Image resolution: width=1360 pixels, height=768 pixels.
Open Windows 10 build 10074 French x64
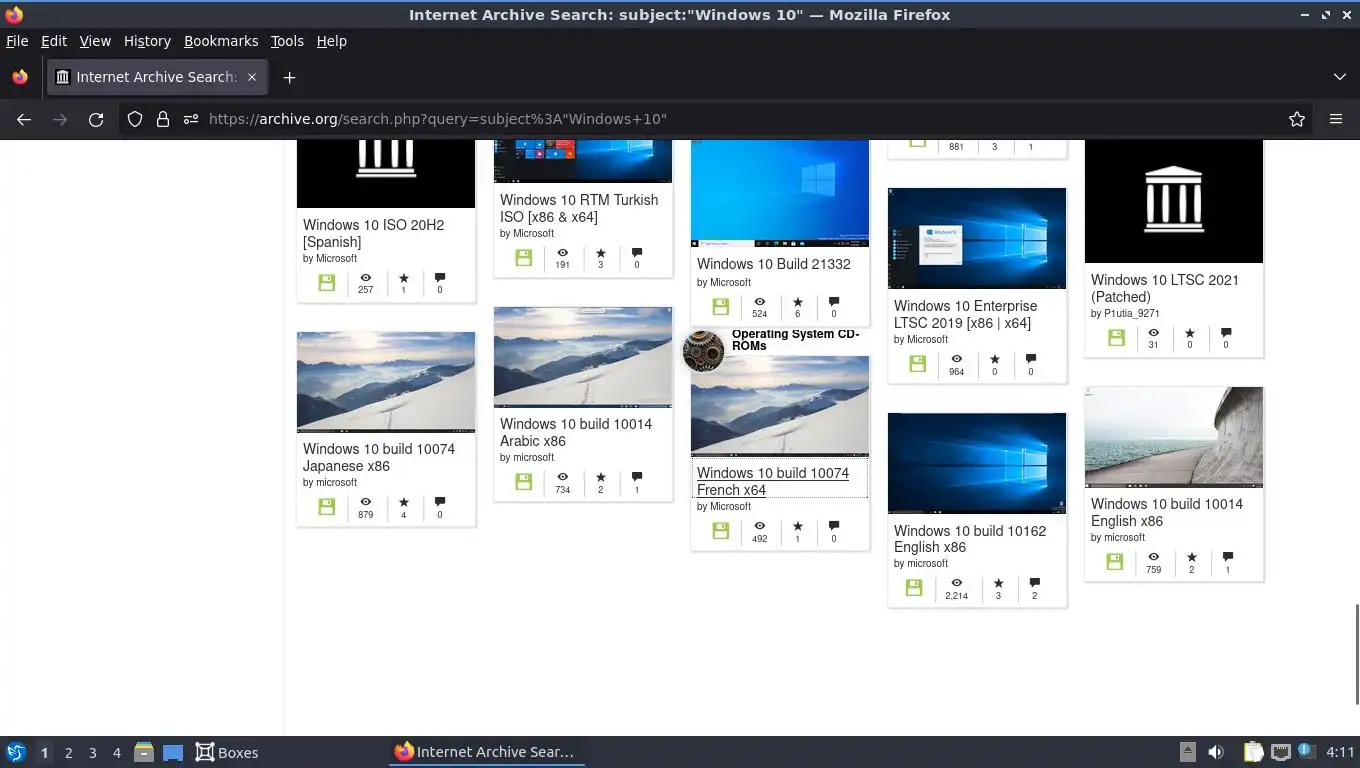[x=773, y=481]
